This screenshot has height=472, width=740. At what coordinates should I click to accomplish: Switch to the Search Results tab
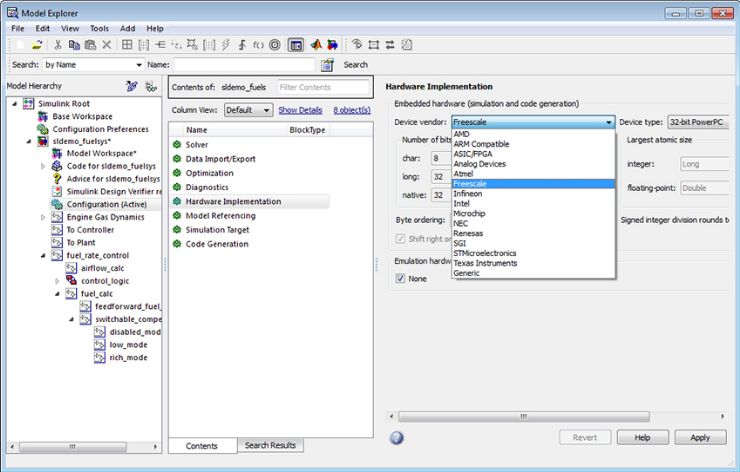click(270, 445)
